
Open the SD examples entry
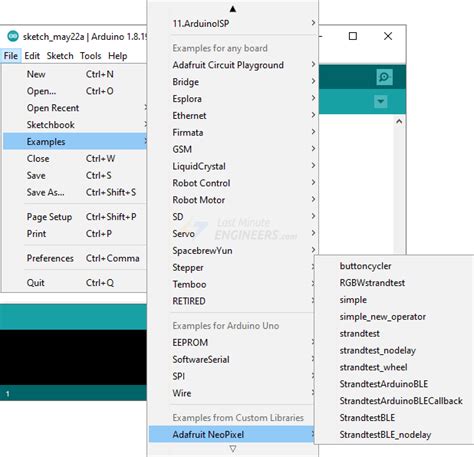click(233, 217)
